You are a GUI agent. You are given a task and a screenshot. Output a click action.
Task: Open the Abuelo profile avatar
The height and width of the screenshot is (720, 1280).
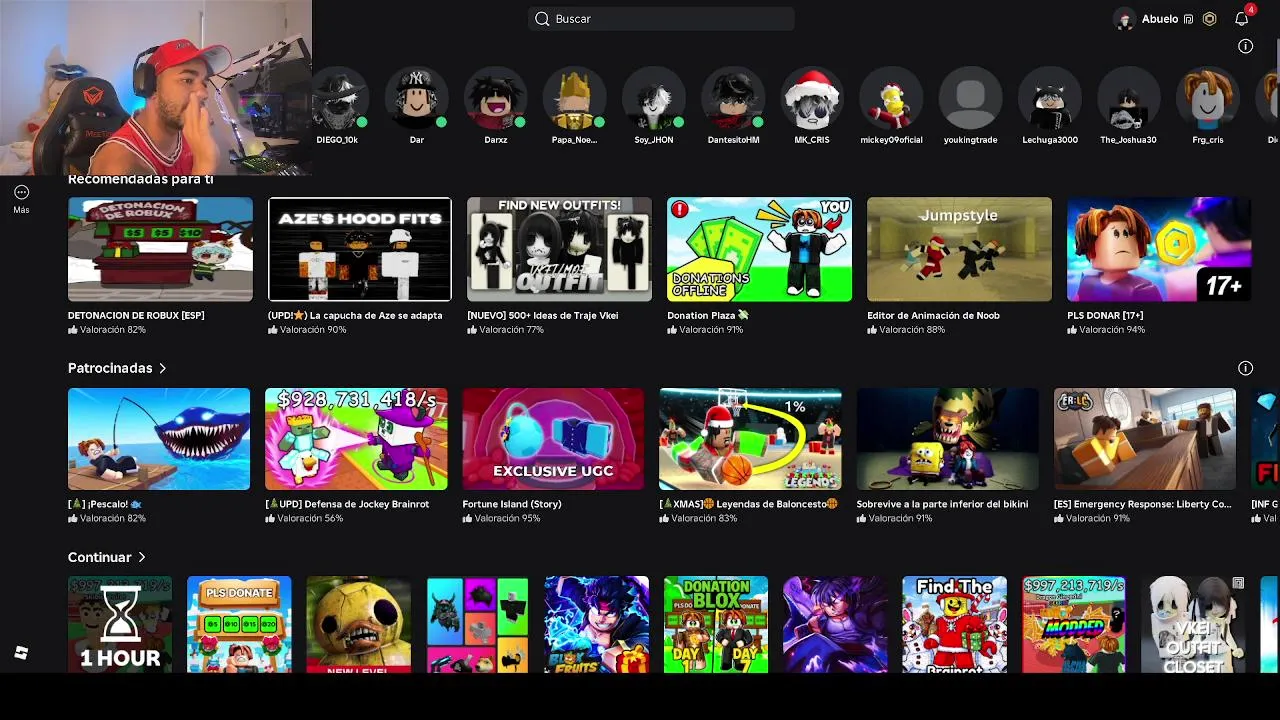tap(1125, 19)
